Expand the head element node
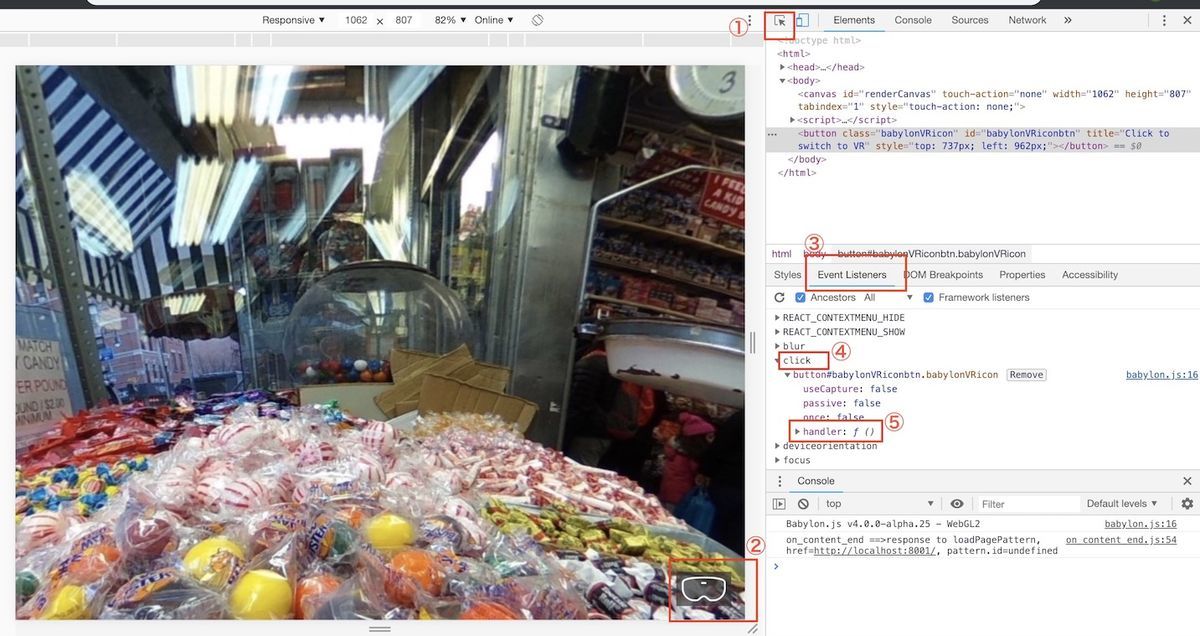The image size is (1200, 636). [783, 67]
